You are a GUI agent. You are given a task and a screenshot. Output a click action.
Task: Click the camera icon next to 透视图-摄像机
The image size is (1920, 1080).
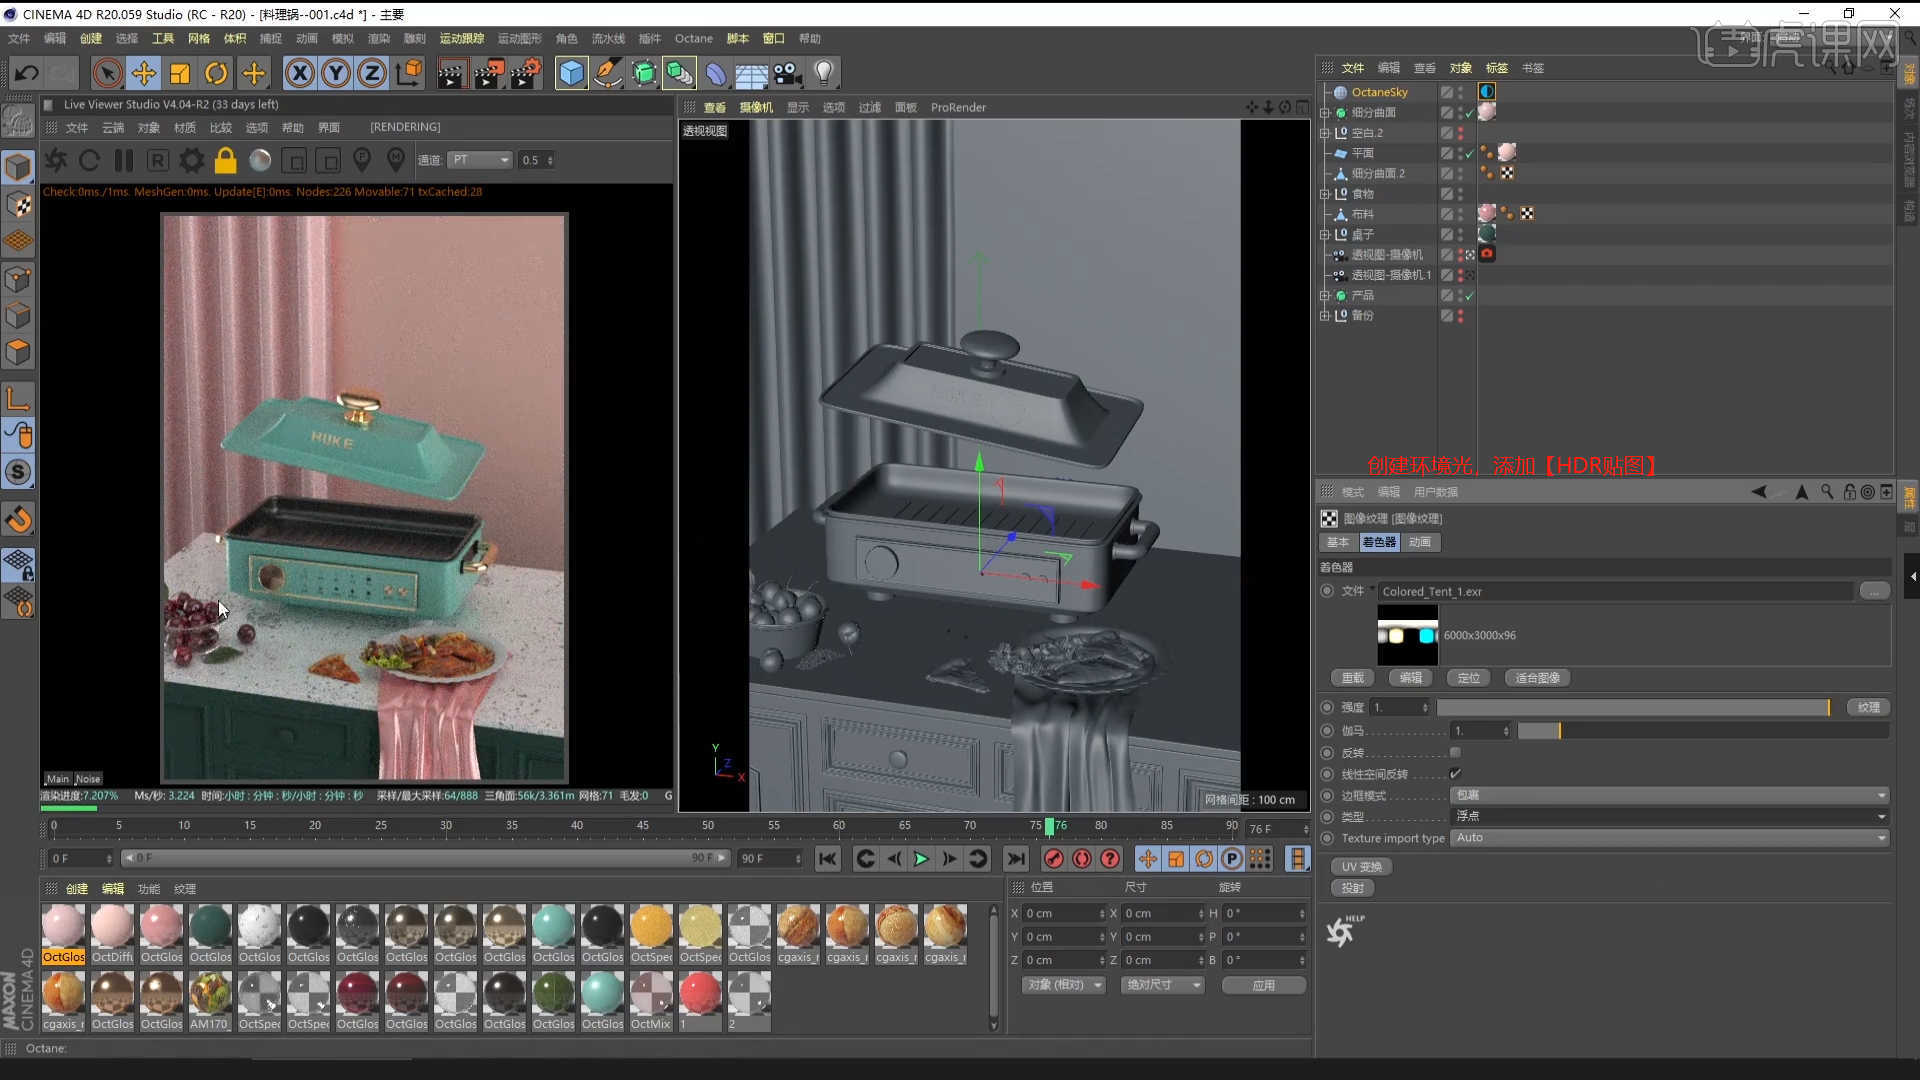tap(1487, 254)
